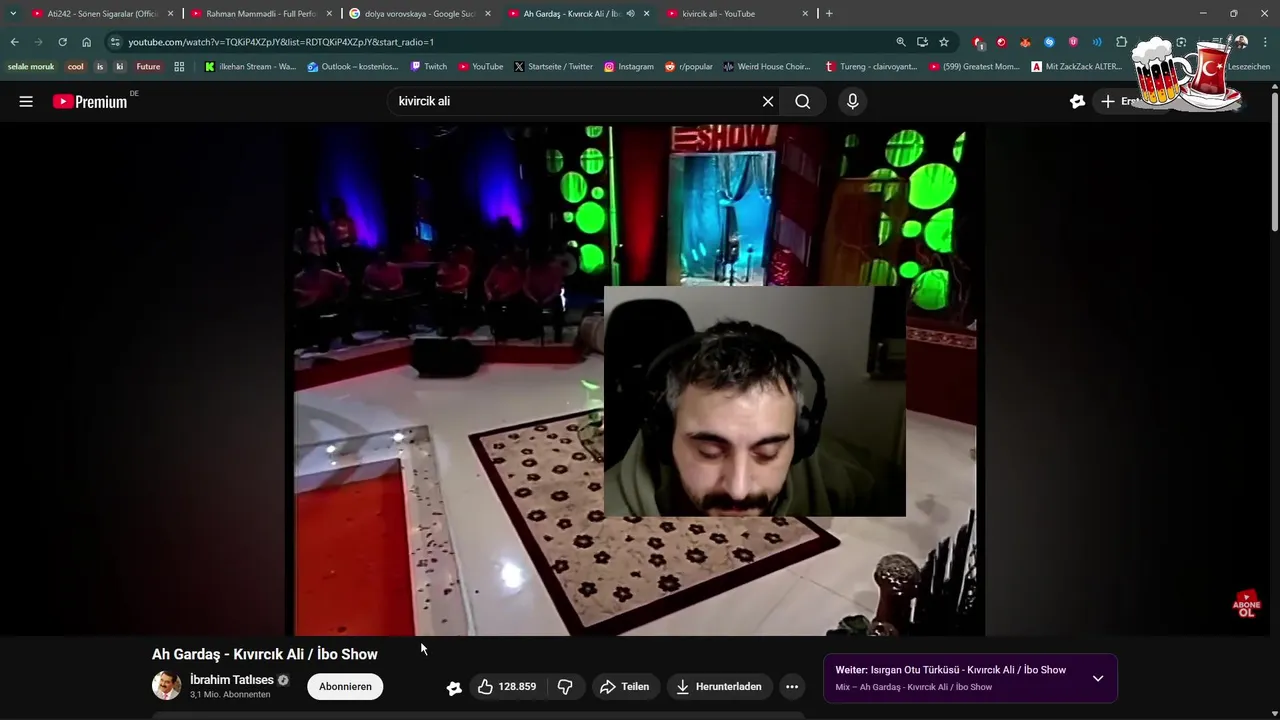View site information icon in address bar
This screenshot has width=1280, height=720.
click(115, 42)
